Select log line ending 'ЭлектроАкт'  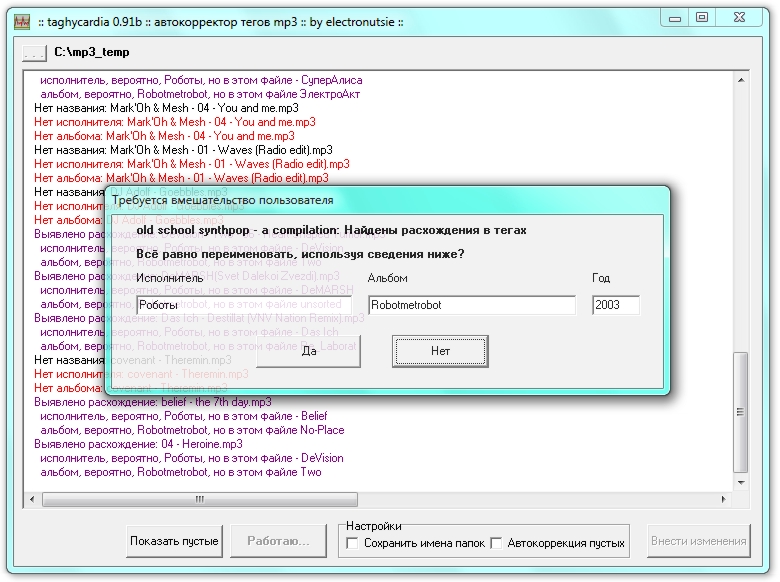pyautogui.click(x=200, y=94)
